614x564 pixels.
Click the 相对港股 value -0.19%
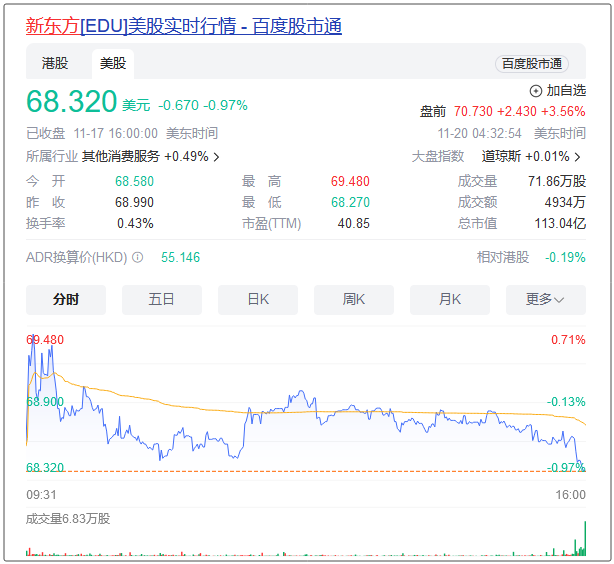point(565,257)
